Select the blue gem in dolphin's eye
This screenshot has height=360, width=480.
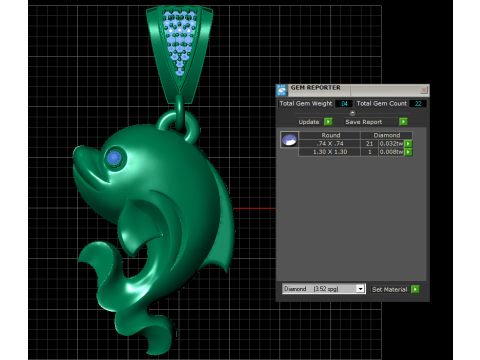(115, 157)
